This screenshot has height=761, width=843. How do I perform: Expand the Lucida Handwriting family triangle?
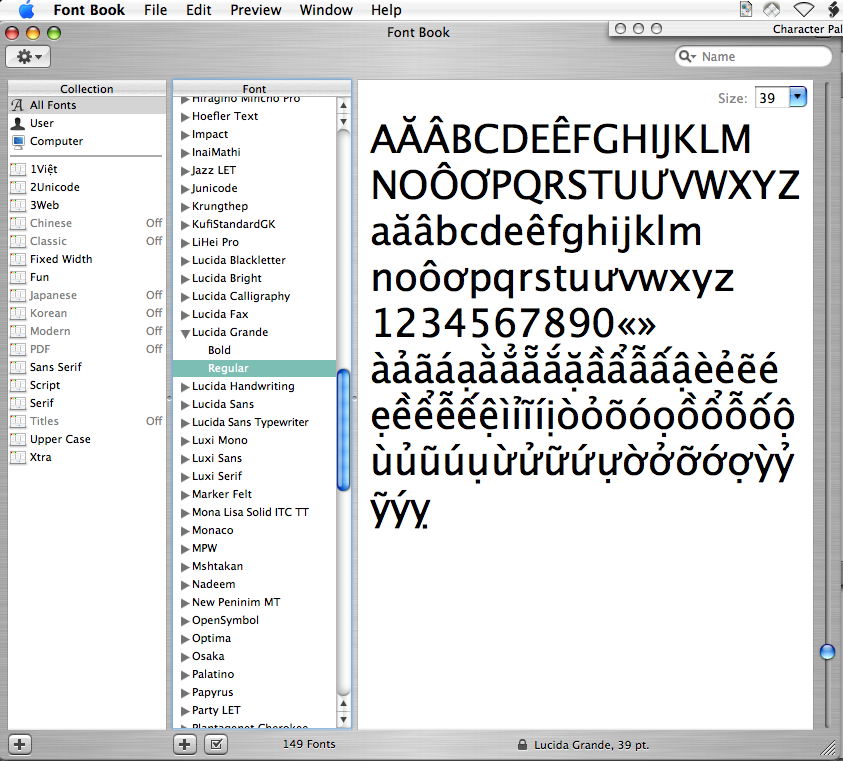[x=185, y=387]
